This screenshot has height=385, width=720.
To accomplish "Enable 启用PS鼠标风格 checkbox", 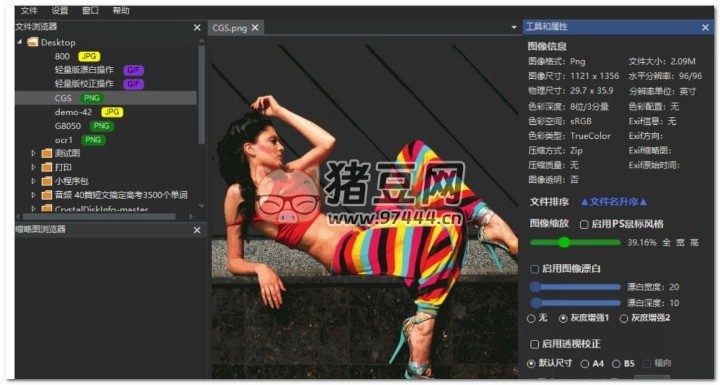I will click(584, 225).
